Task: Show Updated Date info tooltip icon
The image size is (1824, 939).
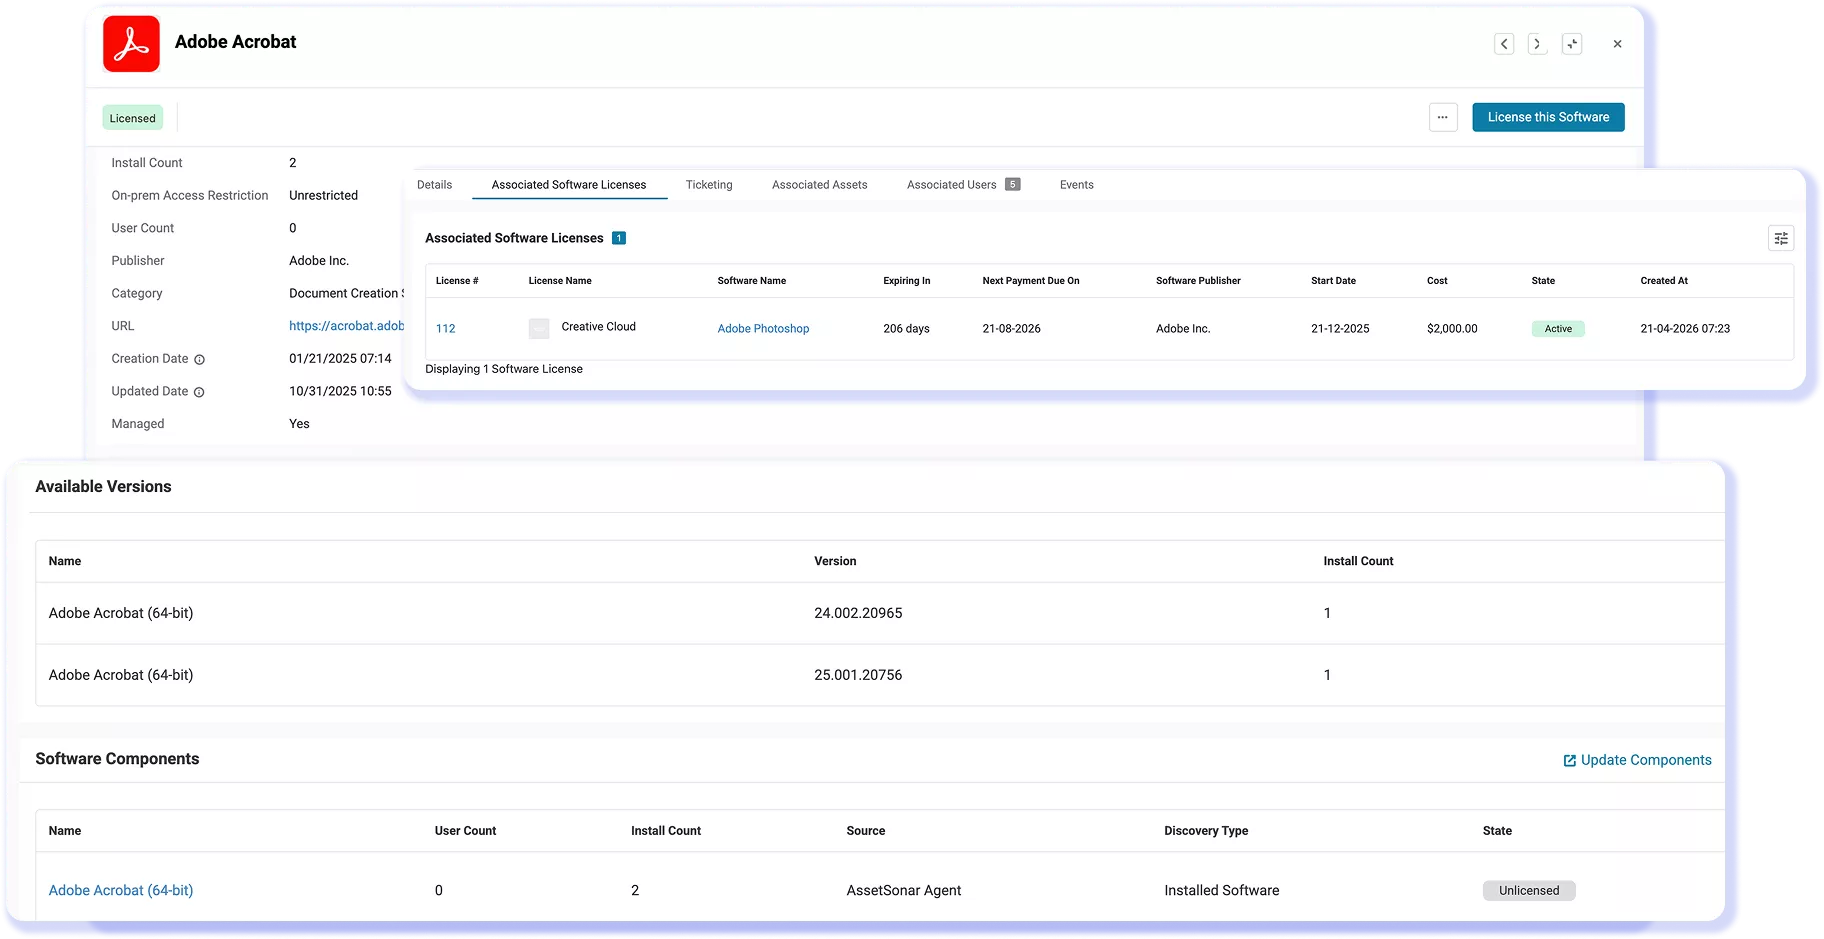Action: coord(199,392)
